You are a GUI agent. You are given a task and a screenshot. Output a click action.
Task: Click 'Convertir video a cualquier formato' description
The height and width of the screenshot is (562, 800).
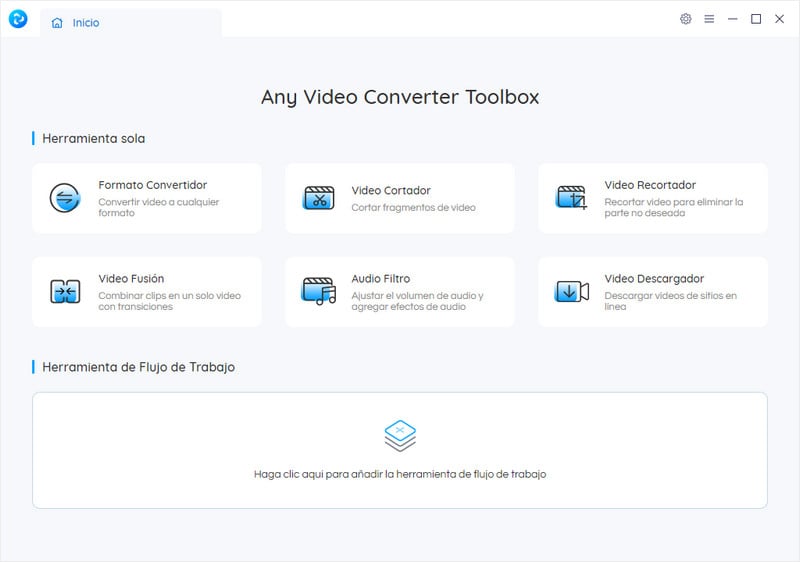[159, 208]
